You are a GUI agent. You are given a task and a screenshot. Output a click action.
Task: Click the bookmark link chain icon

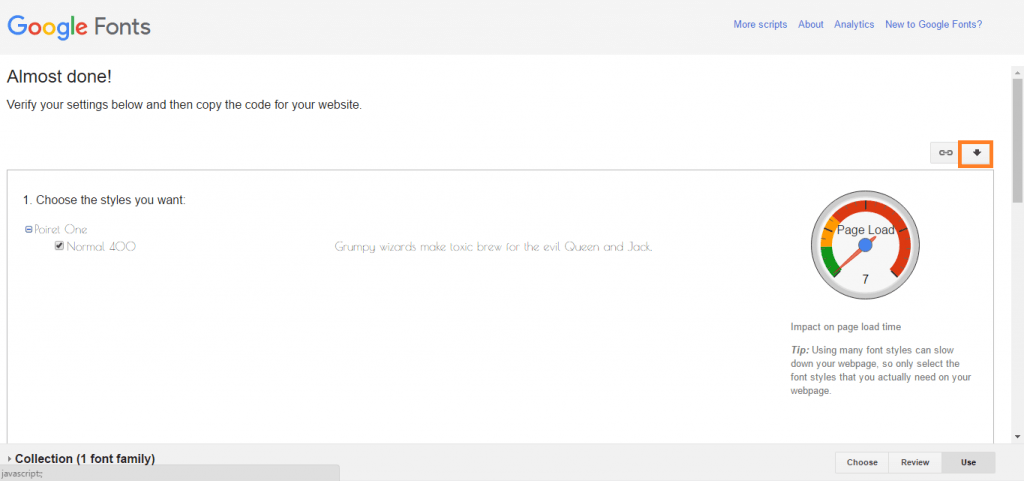point(945,153)
